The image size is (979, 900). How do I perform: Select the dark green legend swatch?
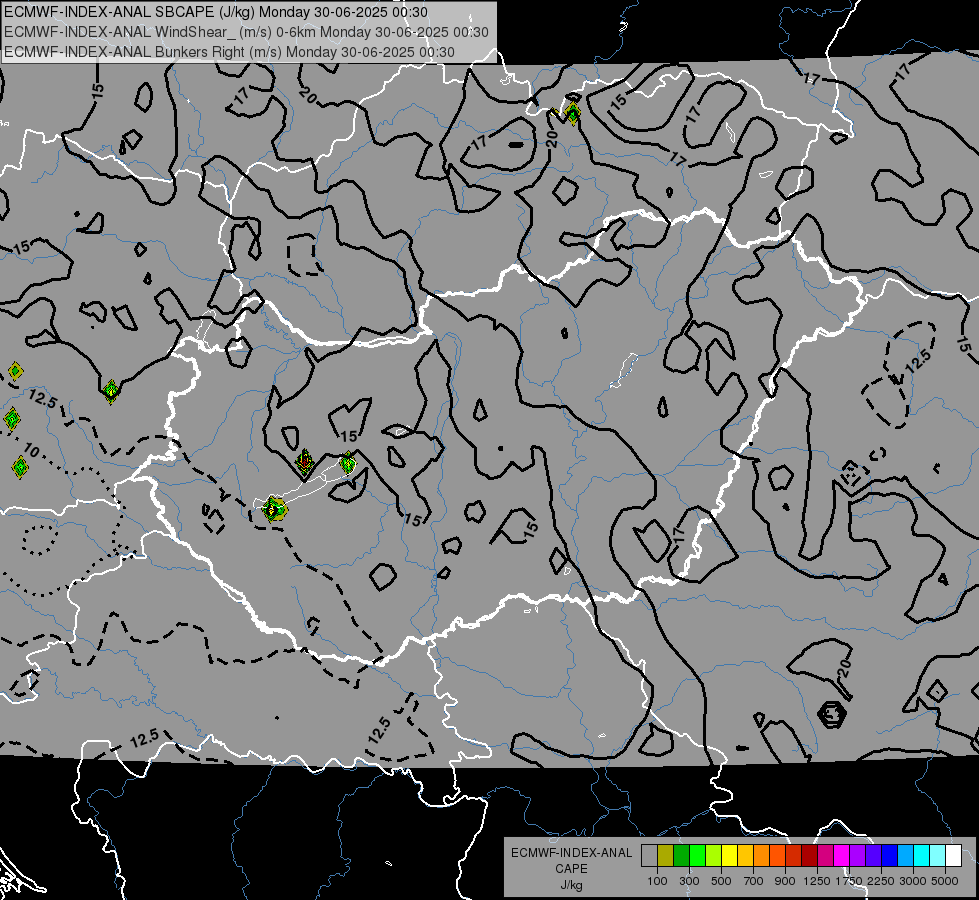(682, 856)
